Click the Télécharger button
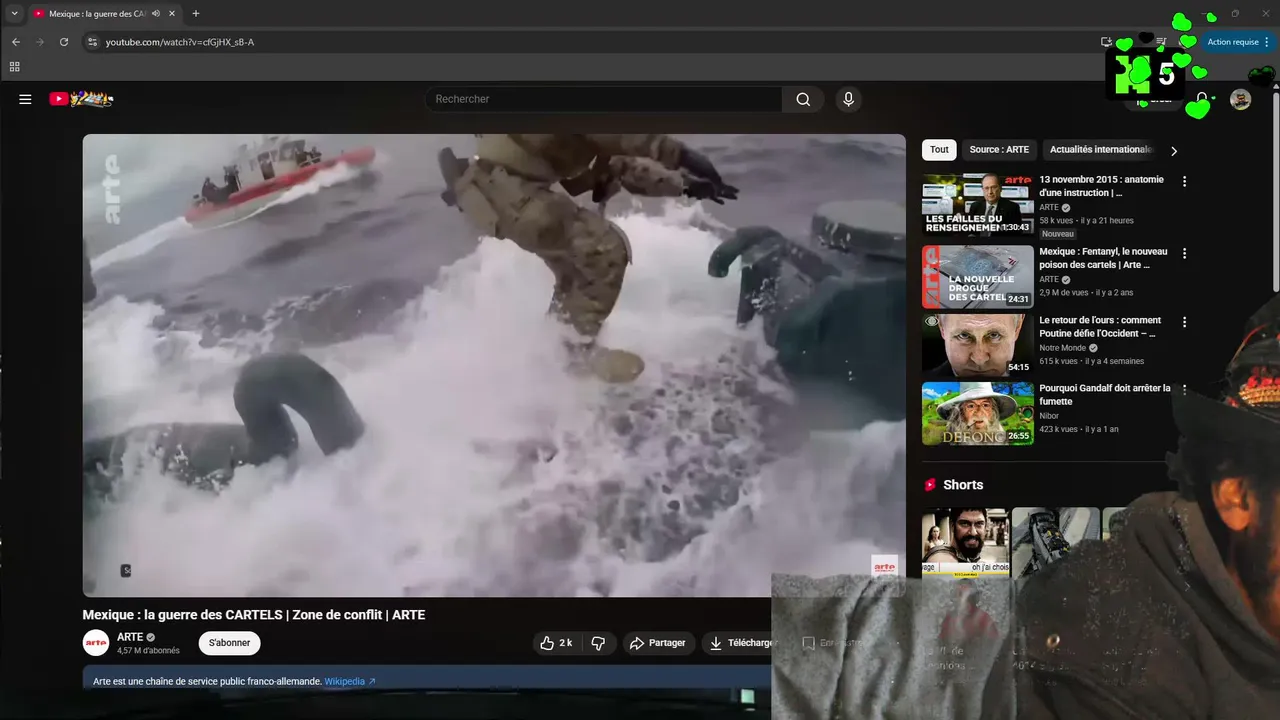Image resolution: width=1280 pixels, height=720 pixels. click(741, 643)
